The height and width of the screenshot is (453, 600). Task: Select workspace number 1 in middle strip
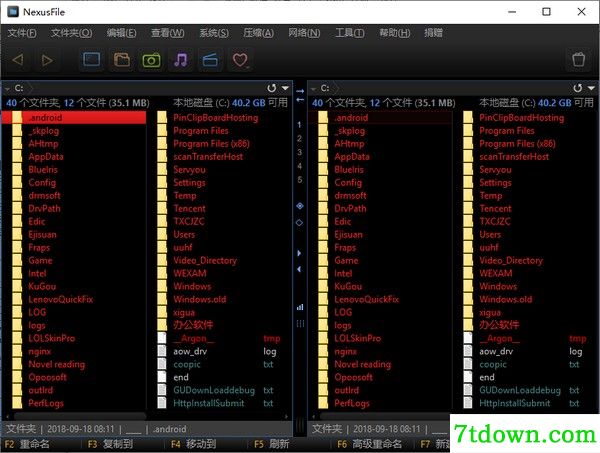(x=300, y=125)
